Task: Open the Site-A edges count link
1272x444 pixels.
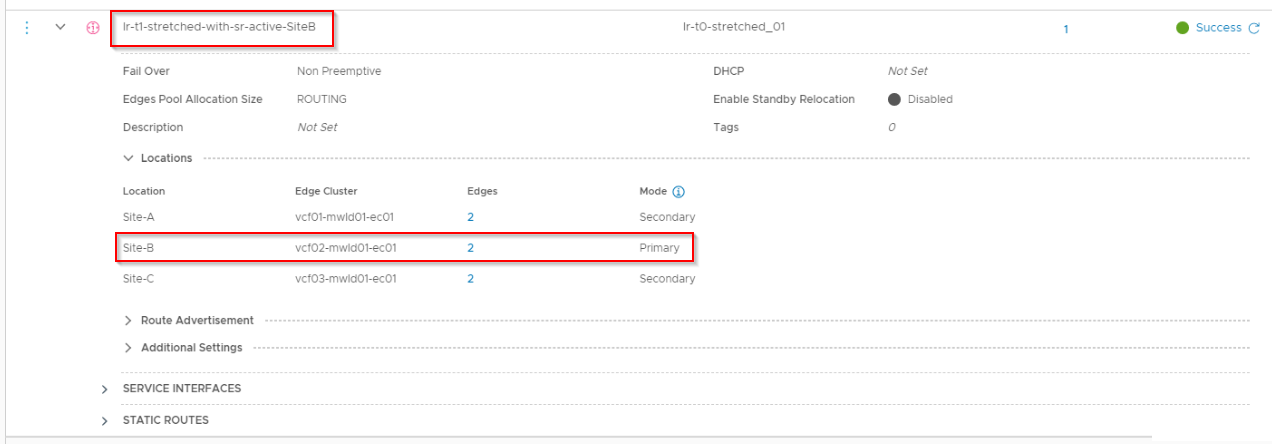Action: point(470,217)
